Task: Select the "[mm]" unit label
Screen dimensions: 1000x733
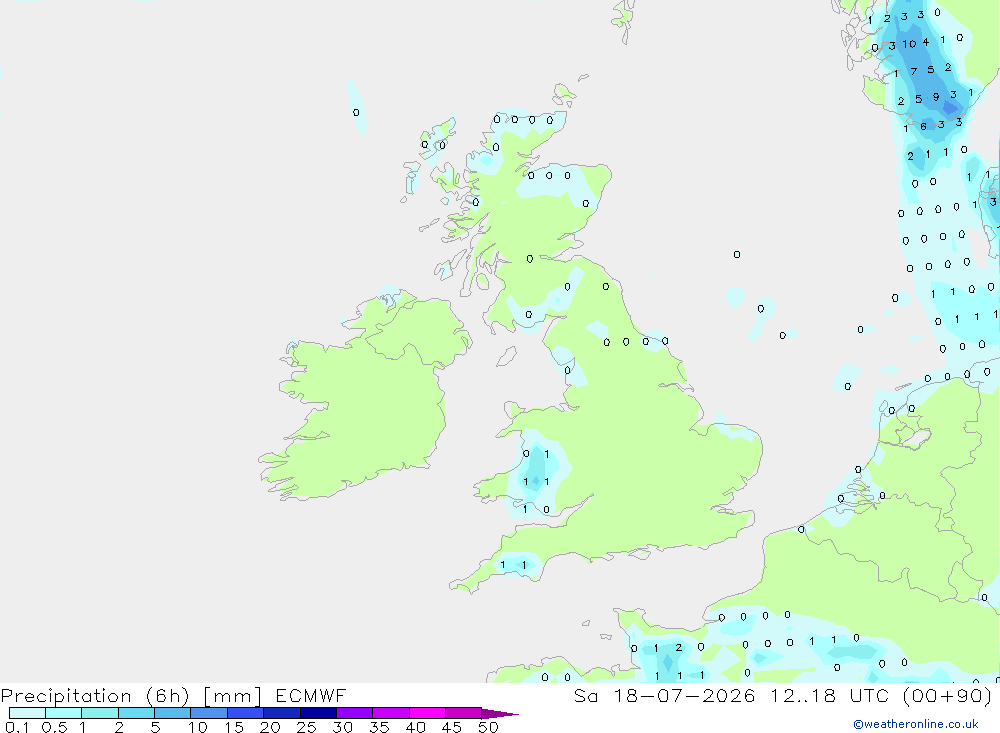Action: (233, 696)
